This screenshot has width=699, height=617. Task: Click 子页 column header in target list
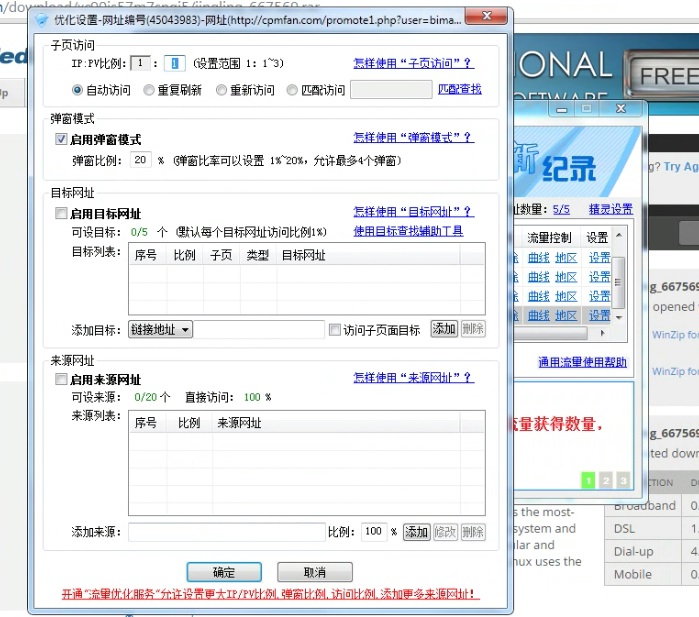[222, 255]
